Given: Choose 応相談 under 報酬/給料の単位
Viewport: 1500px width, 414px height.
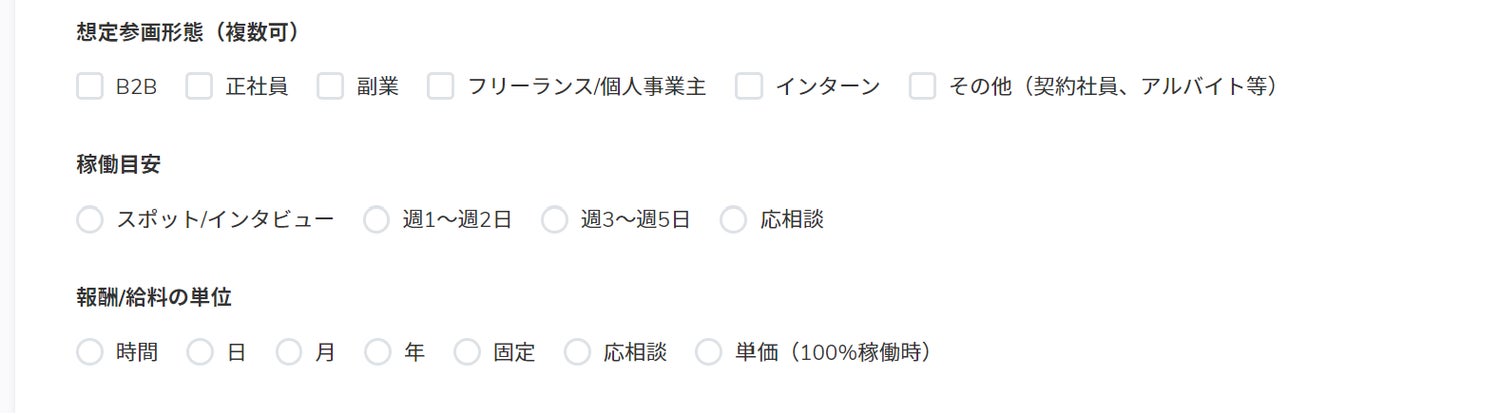Looking at the screenshot, I should point(577,352).
